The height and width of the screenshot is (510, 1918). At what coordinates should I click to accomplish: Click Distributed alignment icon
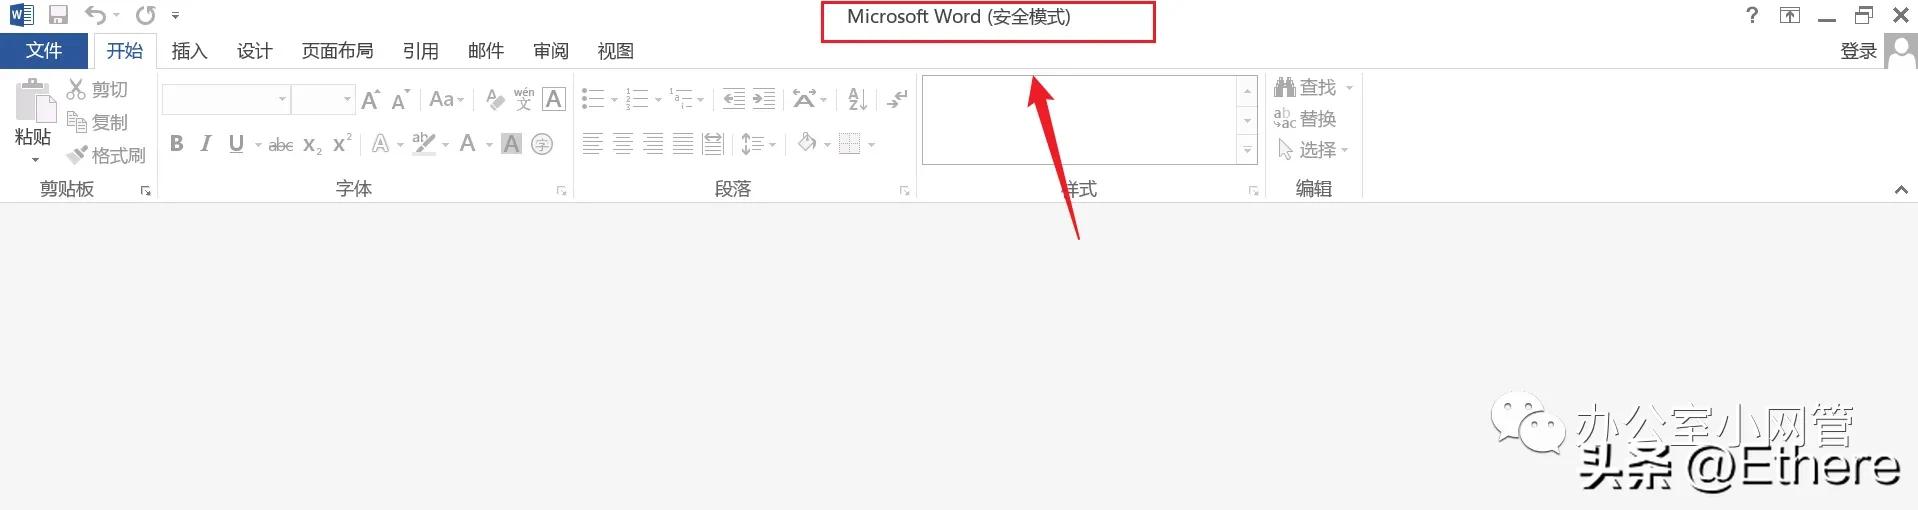(x=713, y=144)
